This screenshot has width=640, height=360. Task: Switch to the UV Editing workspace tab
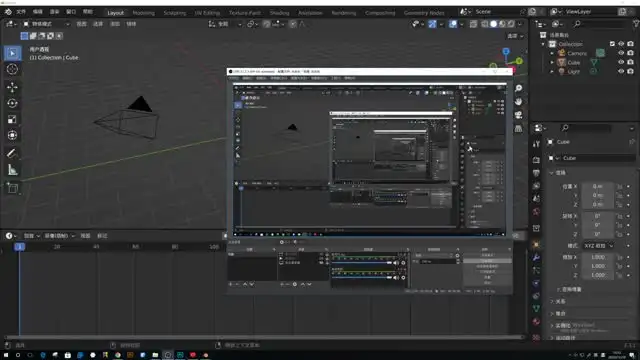point(207,13)
